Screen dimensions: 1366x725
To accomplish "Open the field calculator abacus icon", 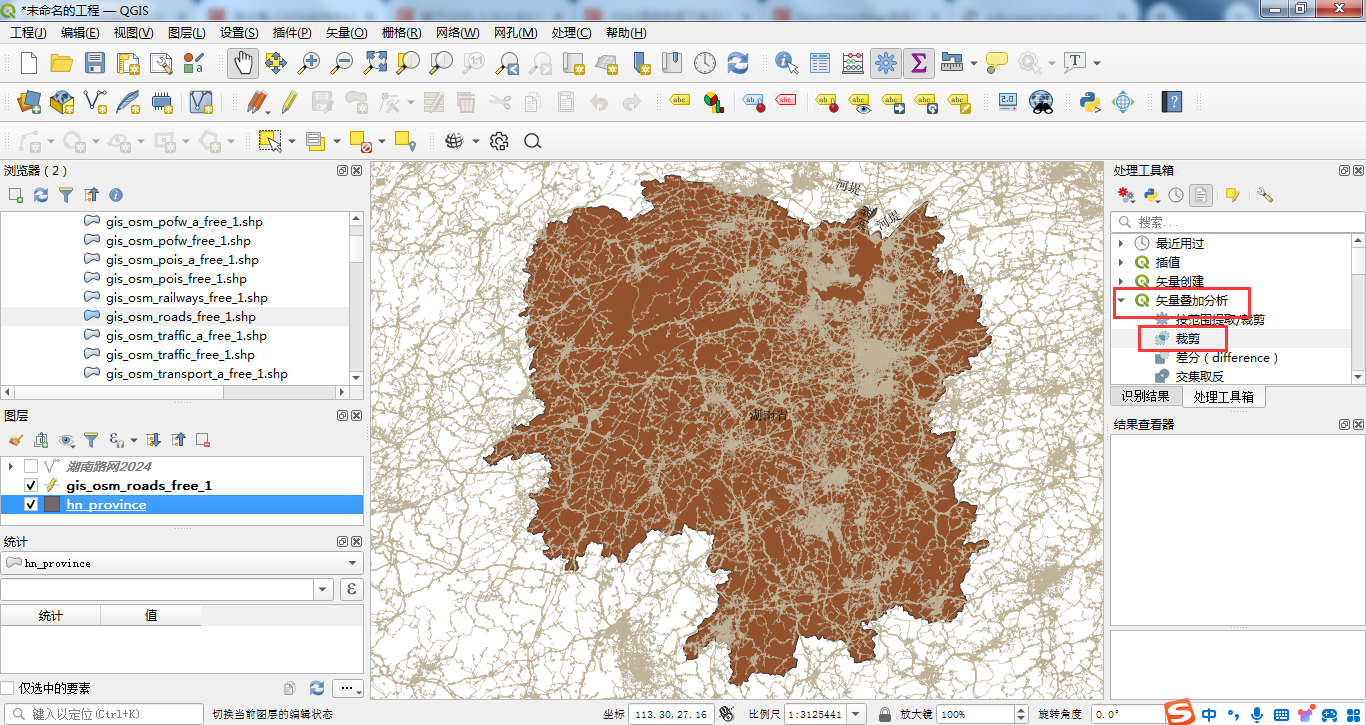I will pos(853,63).
